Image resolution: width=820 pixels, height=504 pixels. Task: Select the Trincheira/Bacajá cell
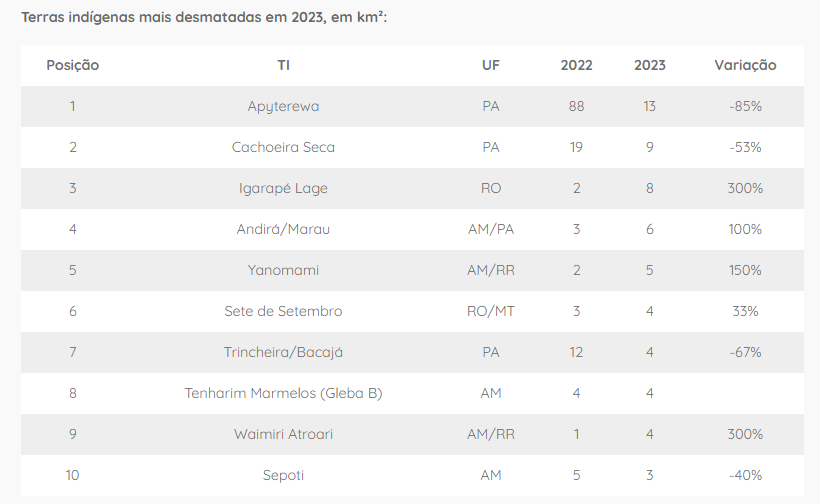pyautogui.click(x=283, y=352)
